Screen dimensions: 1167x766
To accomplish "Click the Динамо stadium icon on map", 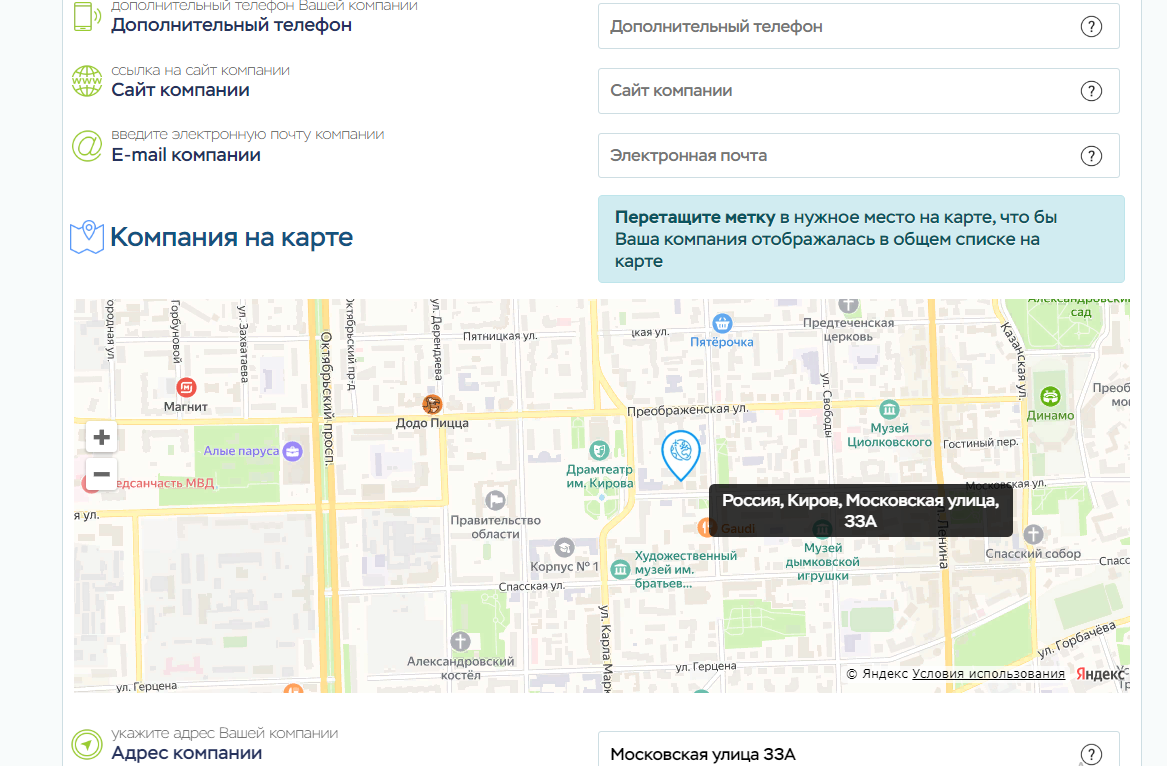I will coord(1050,396).
